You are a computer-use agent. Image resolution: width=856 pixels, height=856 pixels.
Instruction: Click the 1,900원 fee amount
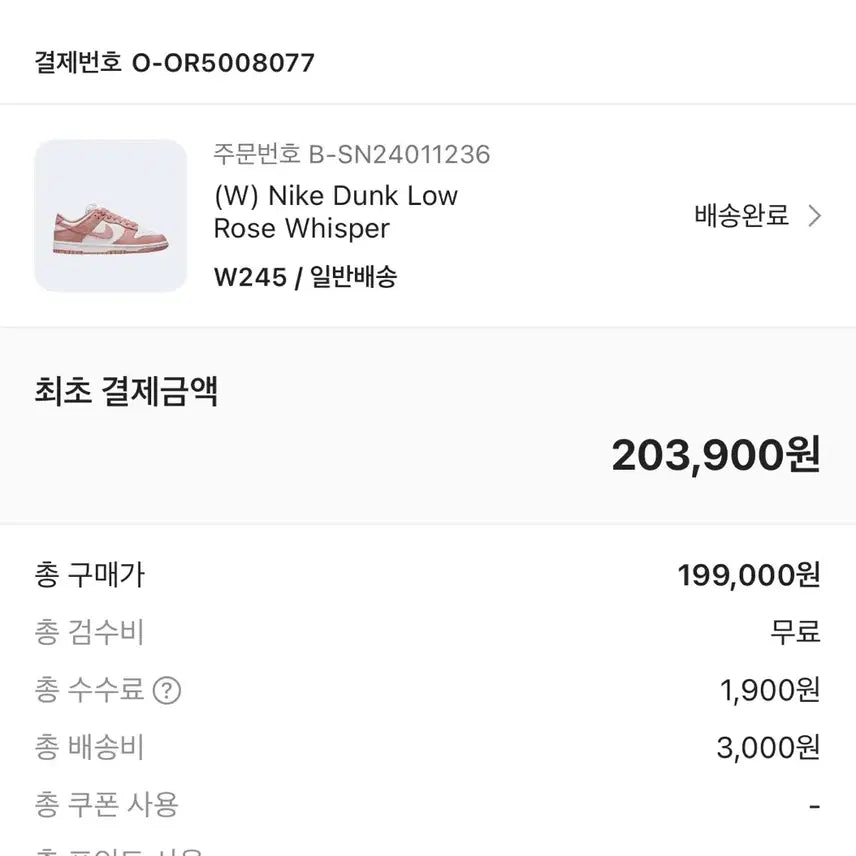click(768, 690)
